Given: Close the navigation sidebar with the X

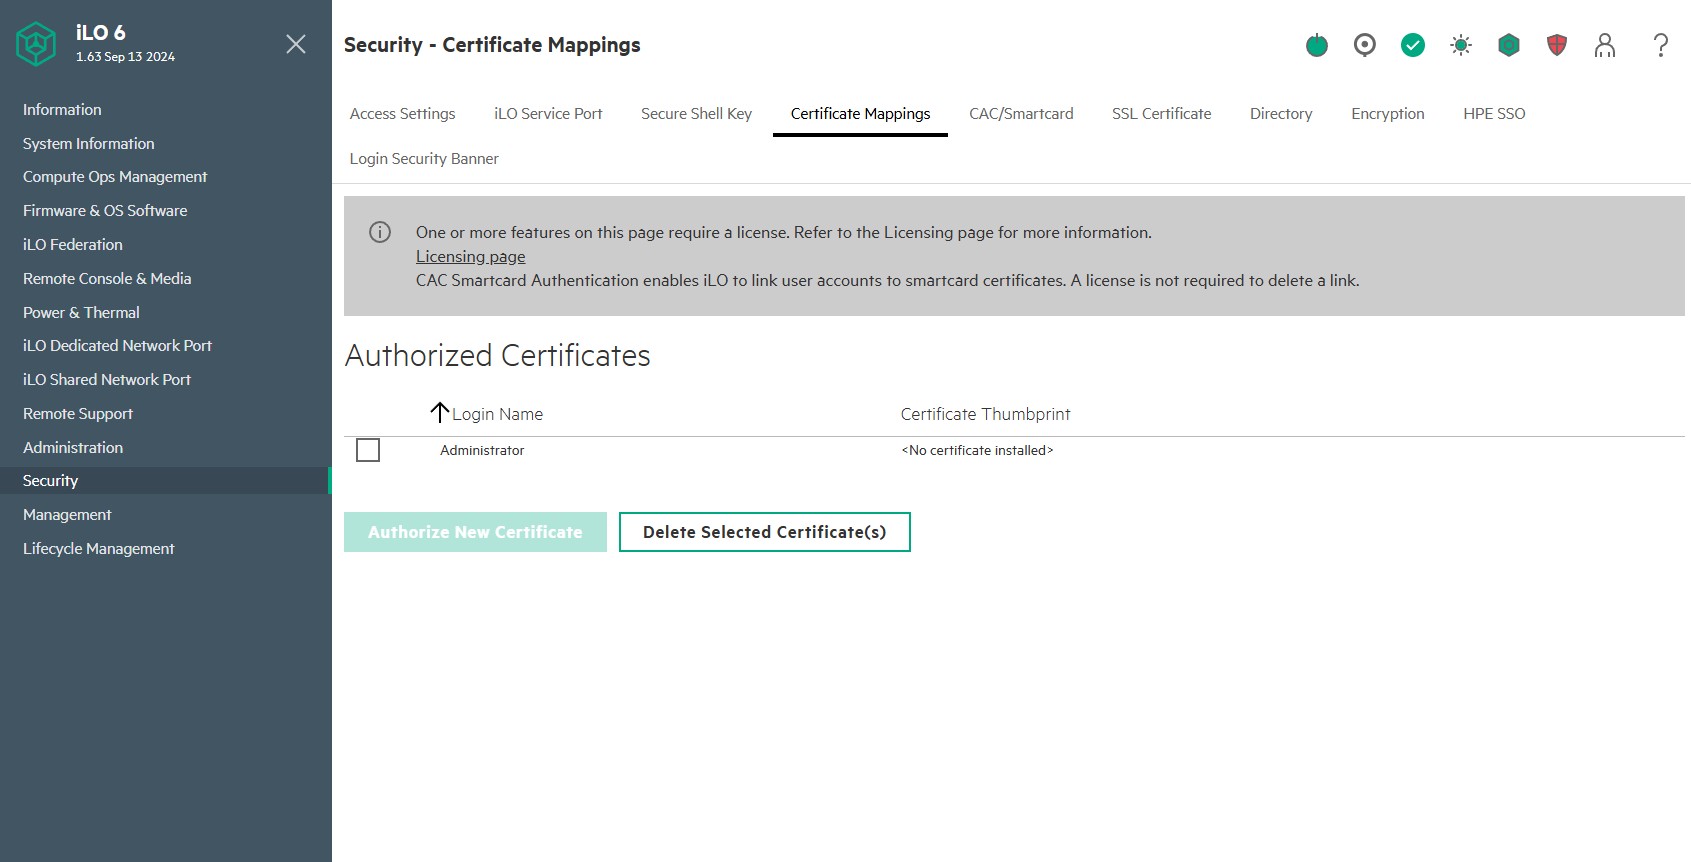Looking at the screenshot, I should [296, 44].
